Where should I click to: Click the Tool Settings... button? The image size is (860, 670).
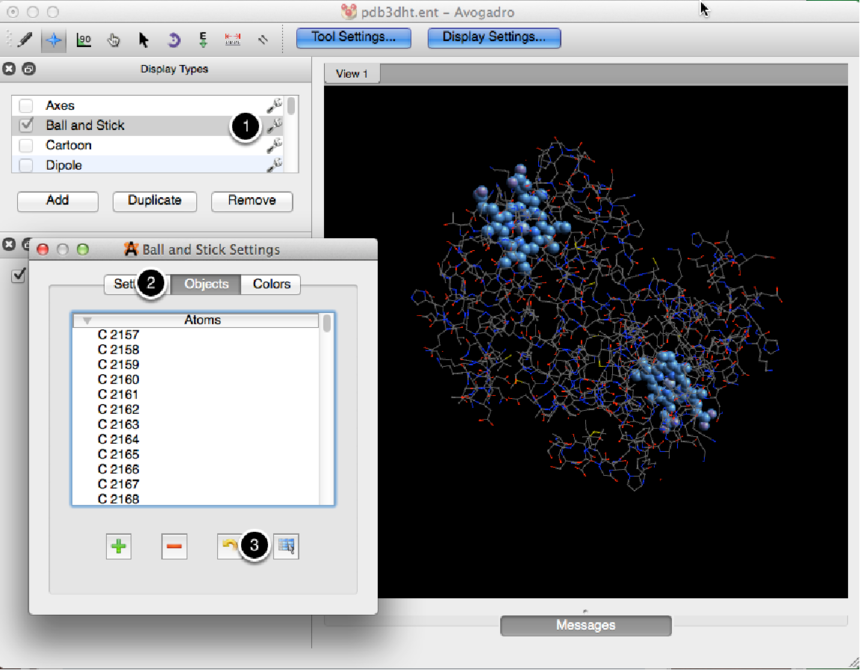point(354,37)
